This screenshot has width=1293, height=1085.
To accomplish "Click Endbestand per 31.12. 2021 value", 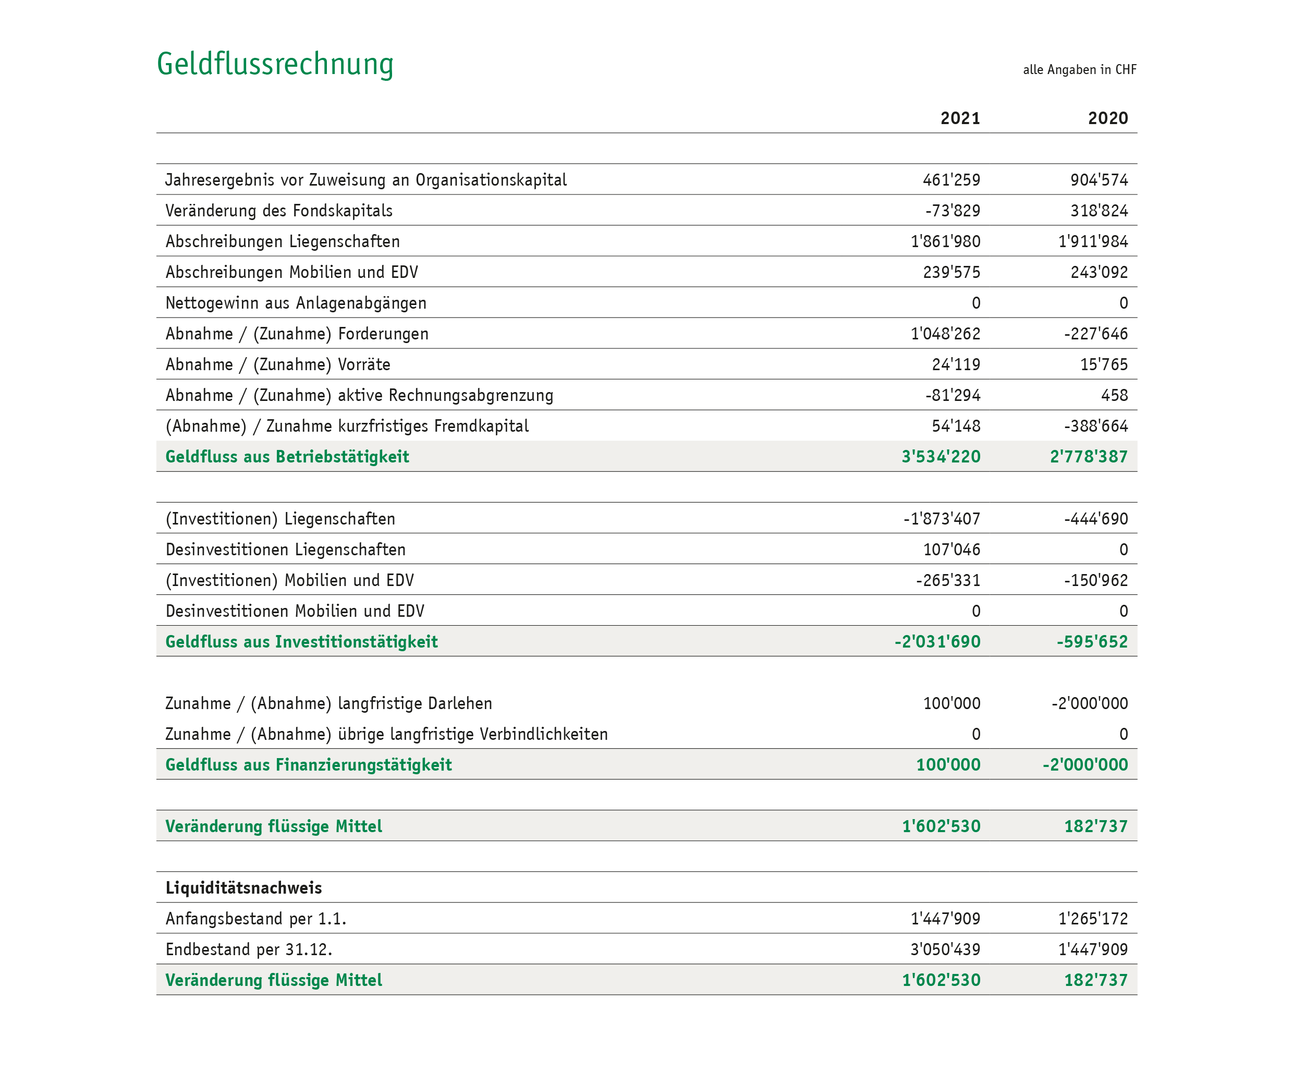I will [x=945, y=950].
